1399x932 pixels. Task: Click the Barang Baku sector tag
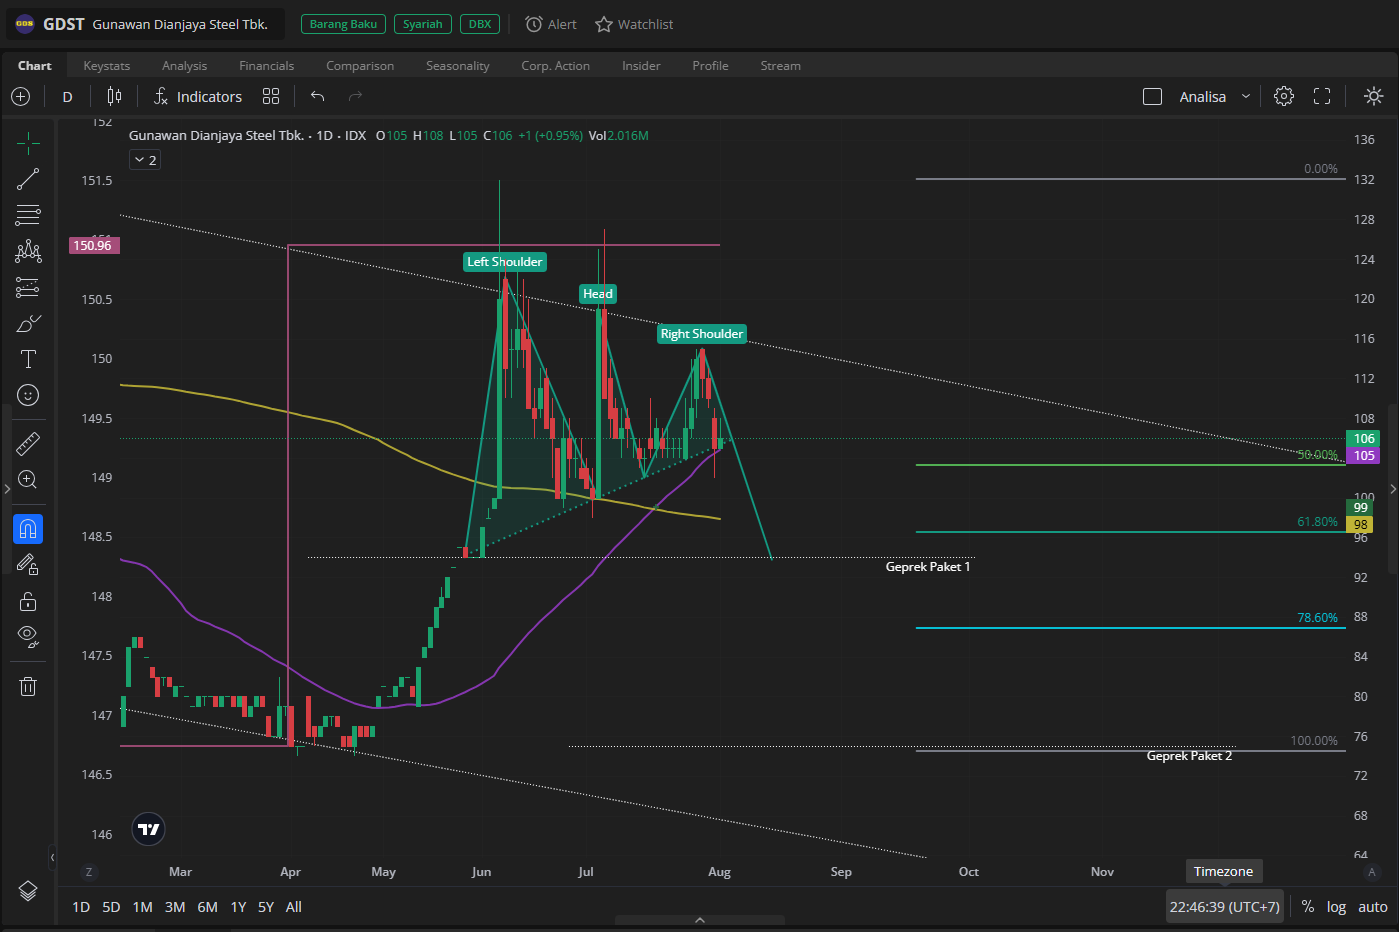coord(343,24)
